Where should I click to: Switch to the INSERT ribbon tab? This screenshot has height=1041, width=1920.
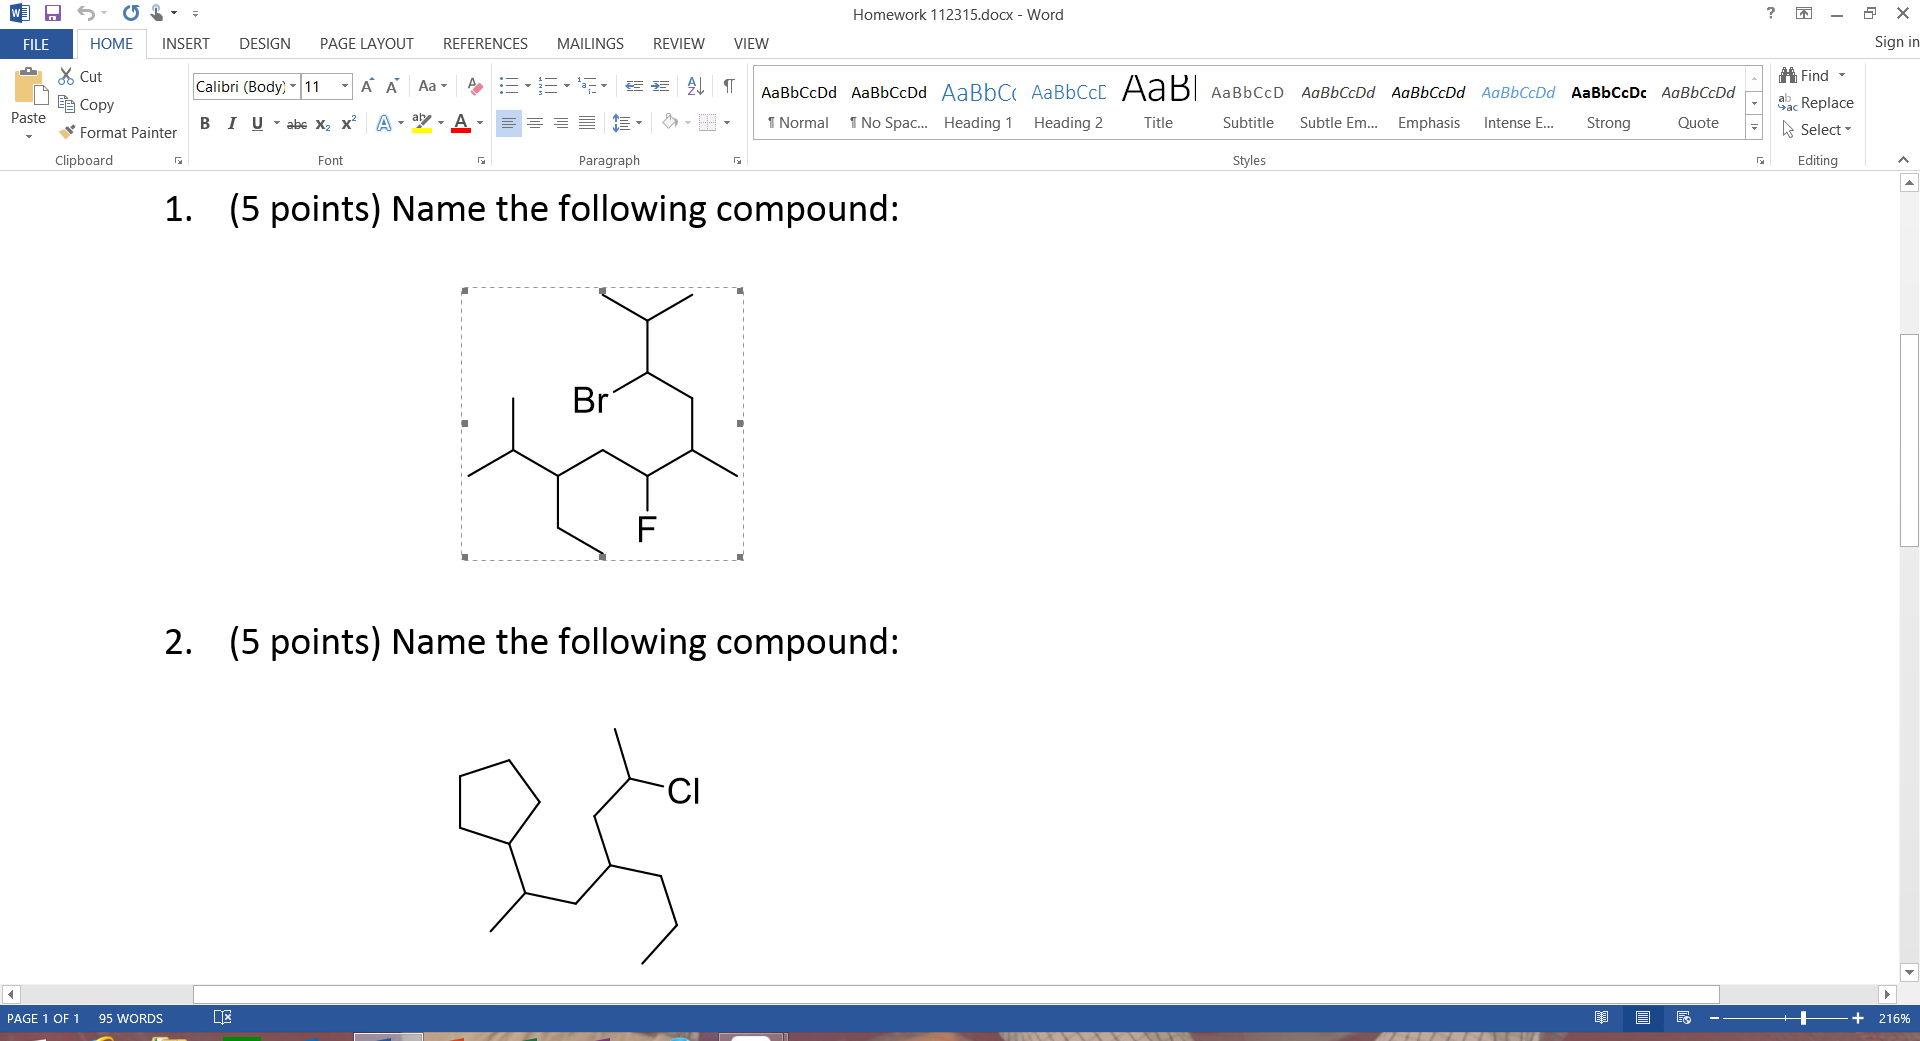pyautogui.click(x=185, y=43)
